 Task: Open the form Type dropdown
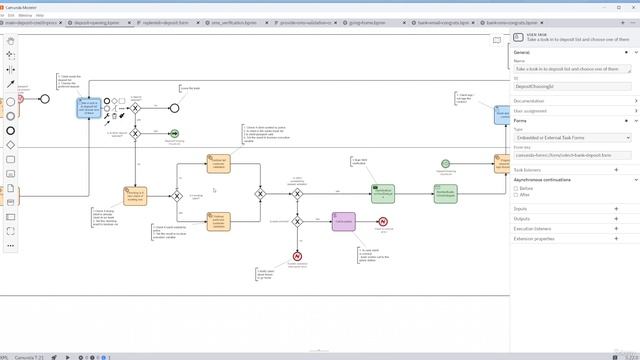click(x=572, y=138)
